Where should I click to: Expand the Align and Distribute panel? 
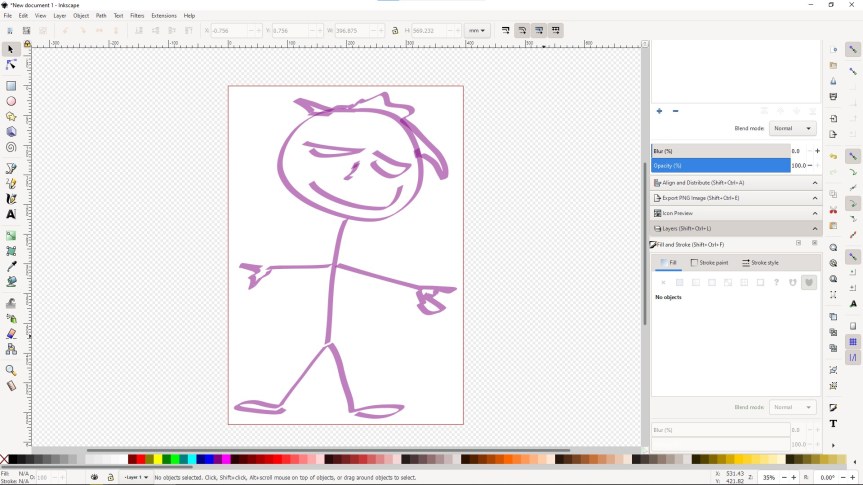coord(735,183)
